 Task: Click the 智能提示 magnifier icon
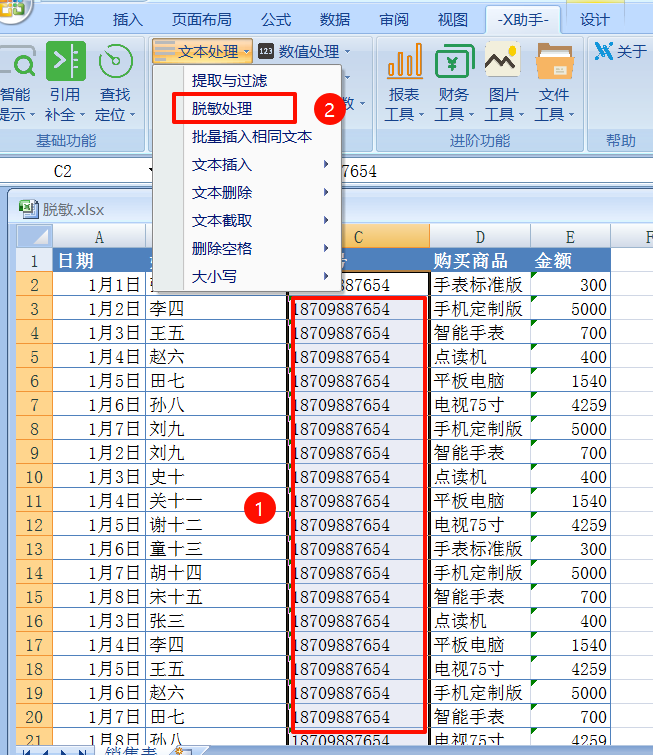[18, 61]
